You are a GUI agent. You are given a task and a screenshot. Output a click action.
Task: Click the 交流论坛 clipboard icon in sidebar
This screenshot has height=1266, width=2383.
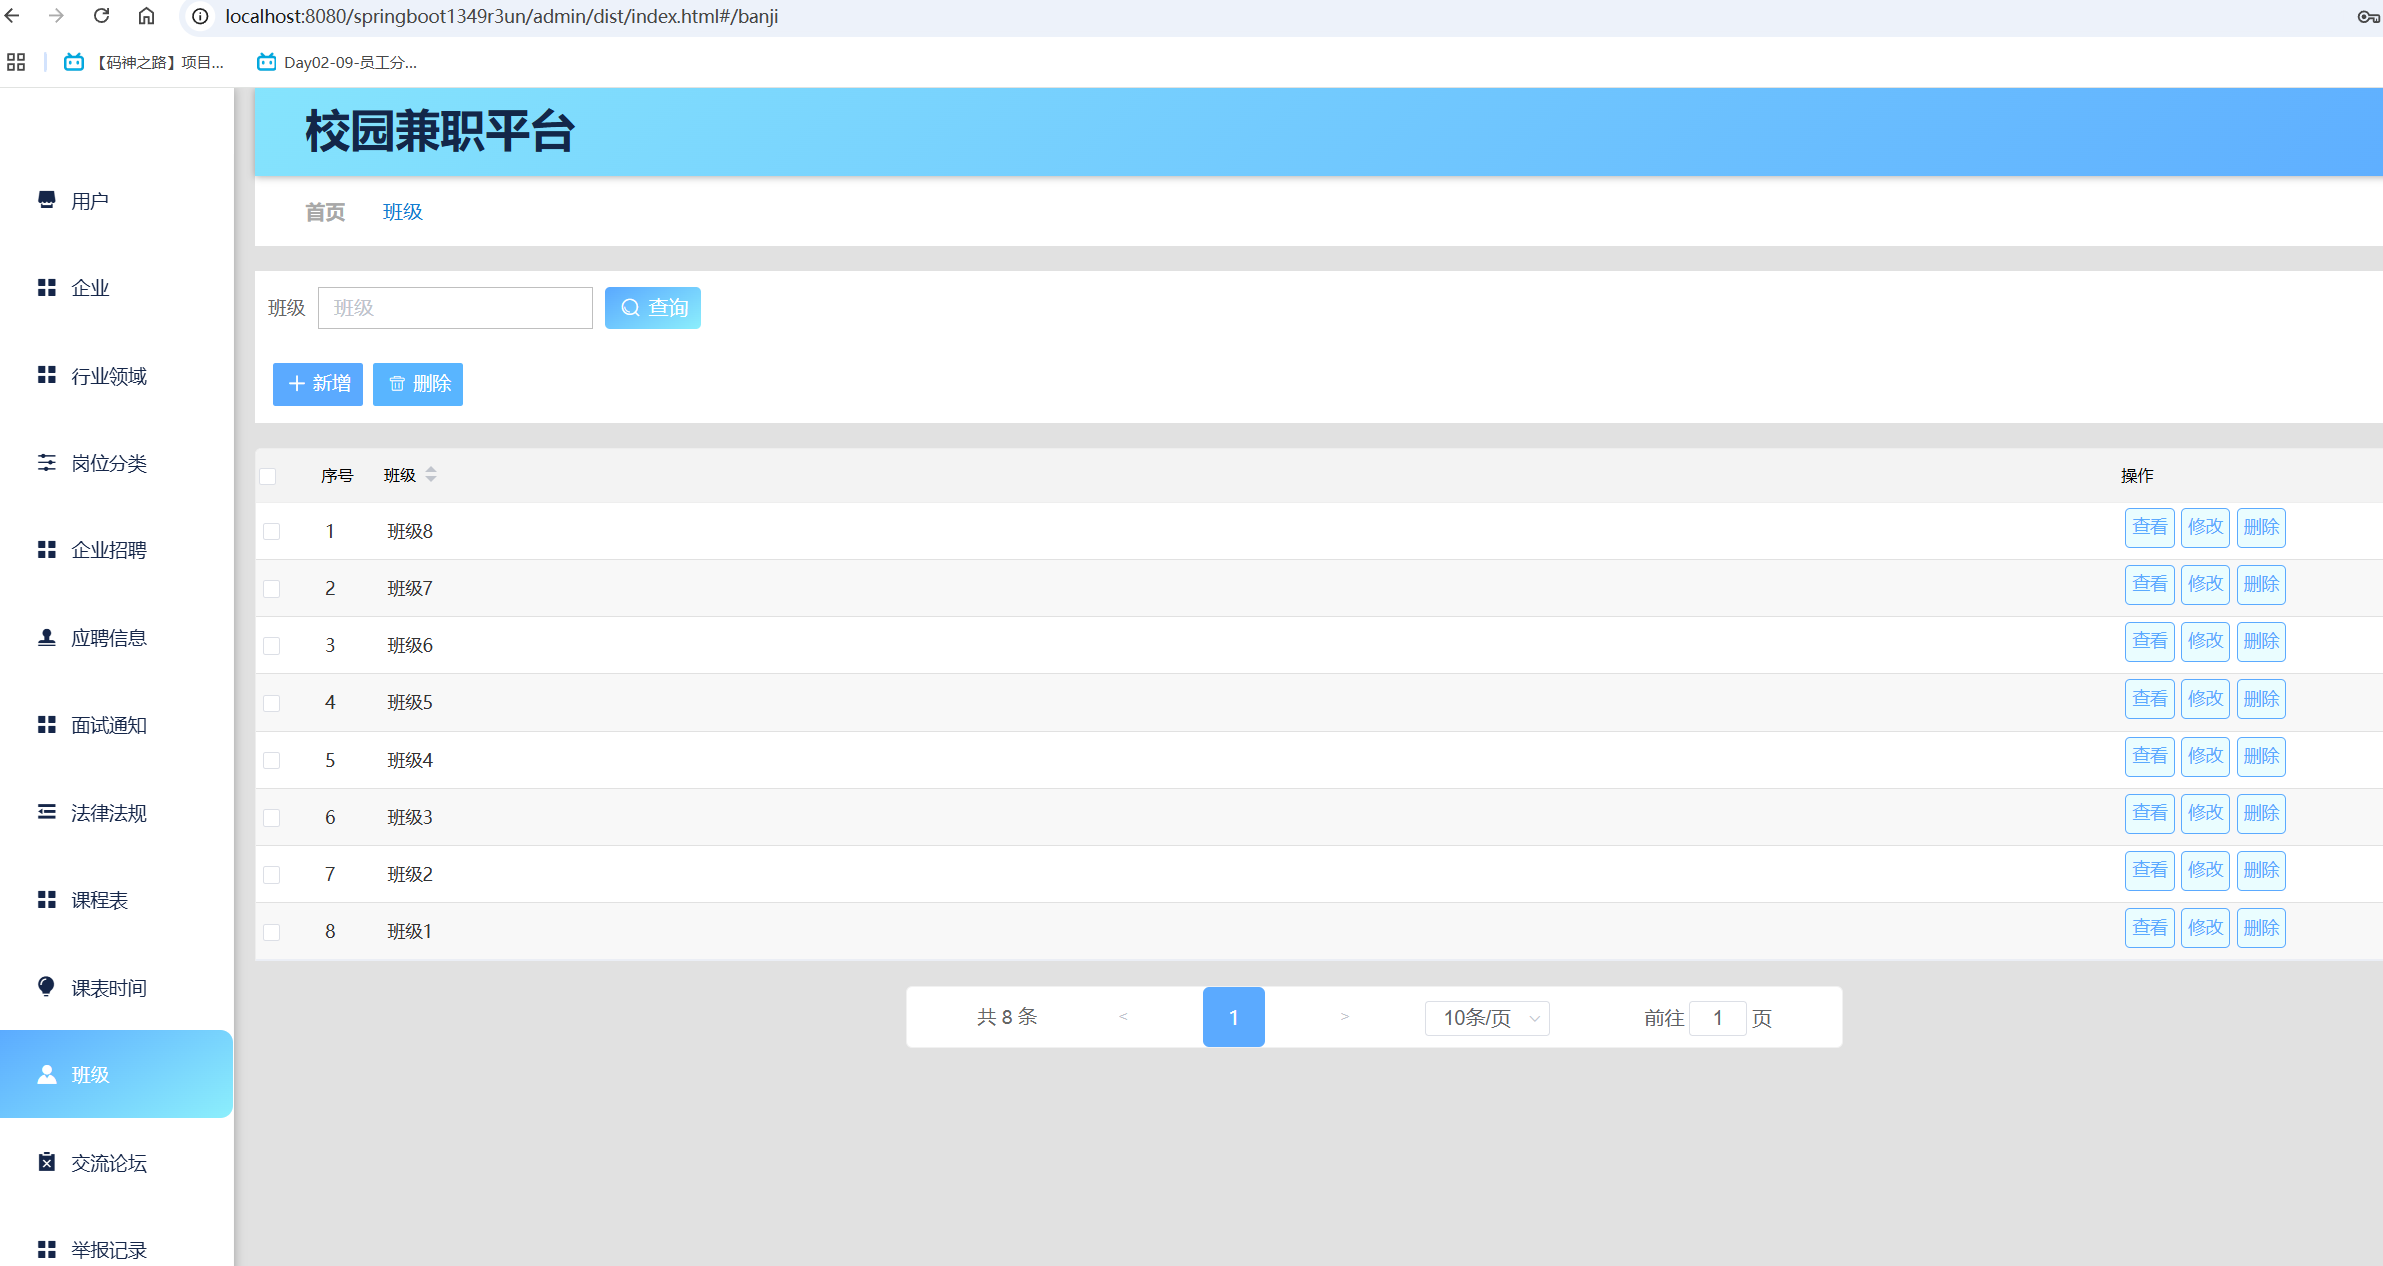46,1162
